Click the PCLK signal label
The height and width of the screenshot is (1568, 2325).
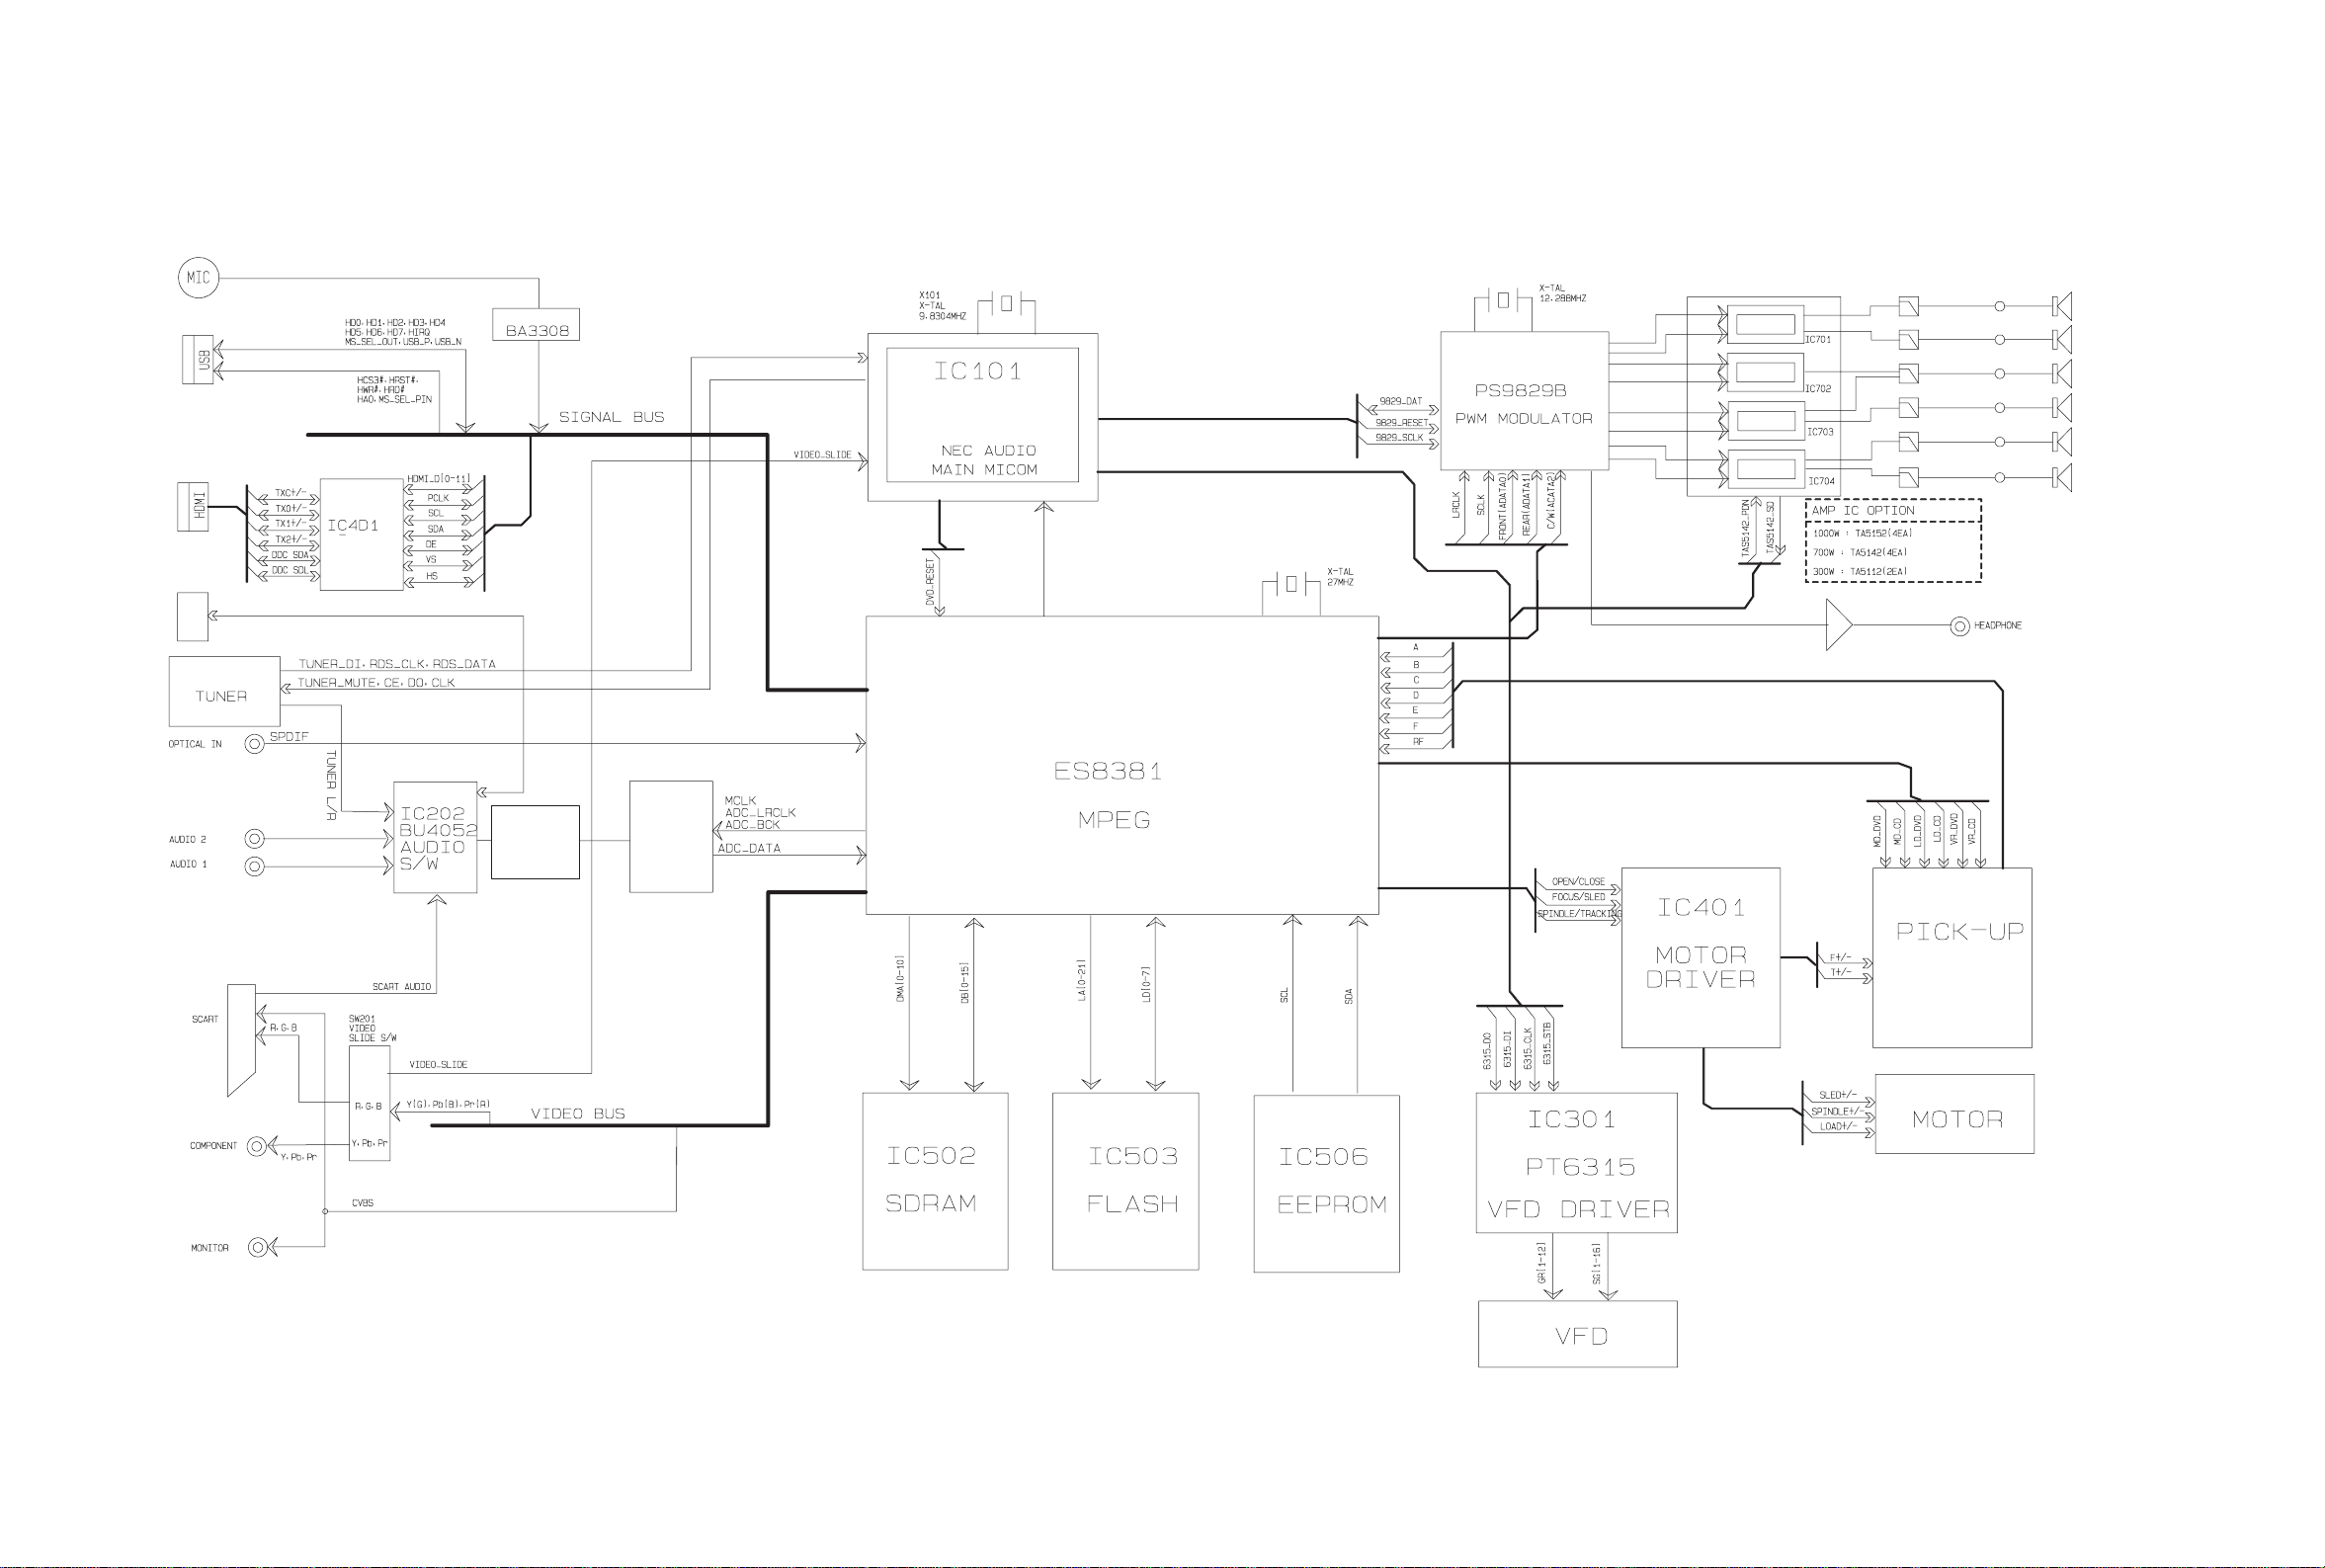point(438,498)
